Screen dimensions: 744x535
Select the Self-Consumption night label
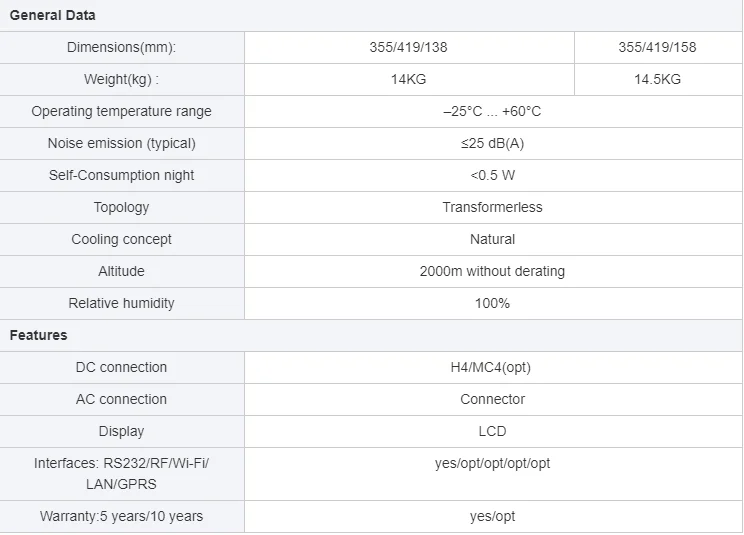pyautogui.click(x=122, y=175)
